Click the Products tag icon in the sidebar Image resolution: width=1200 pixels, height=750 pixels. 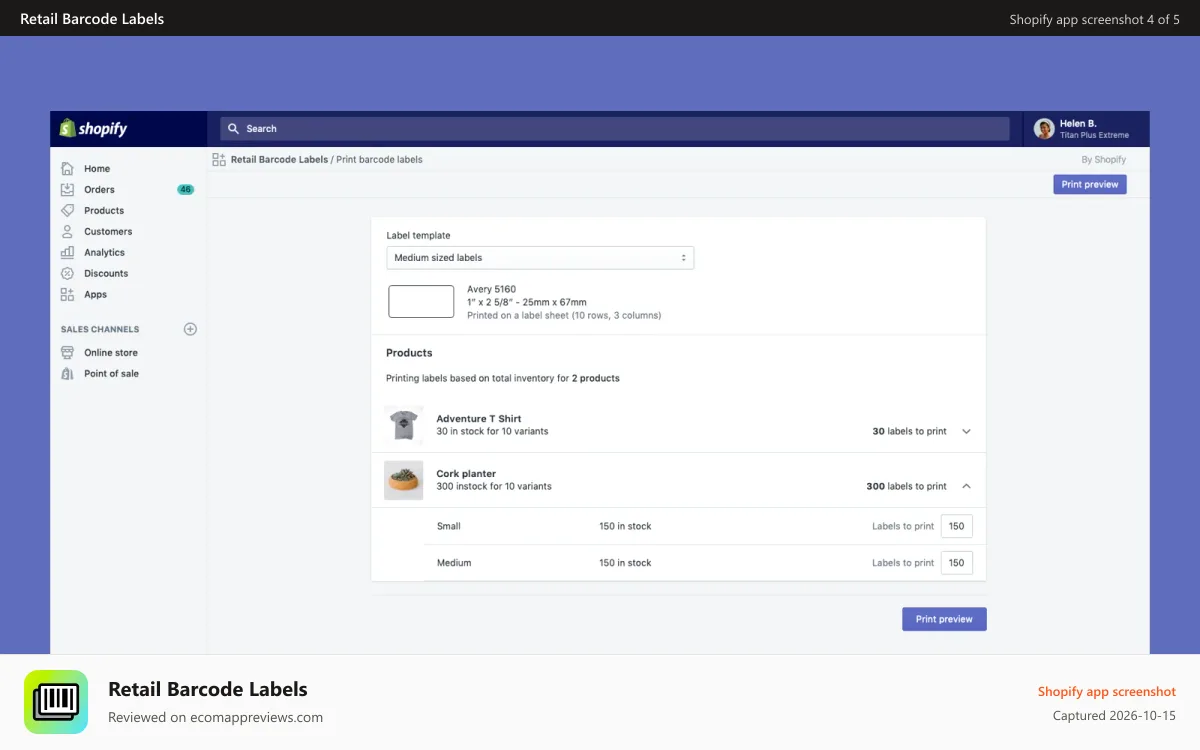(x=67, y=210)
